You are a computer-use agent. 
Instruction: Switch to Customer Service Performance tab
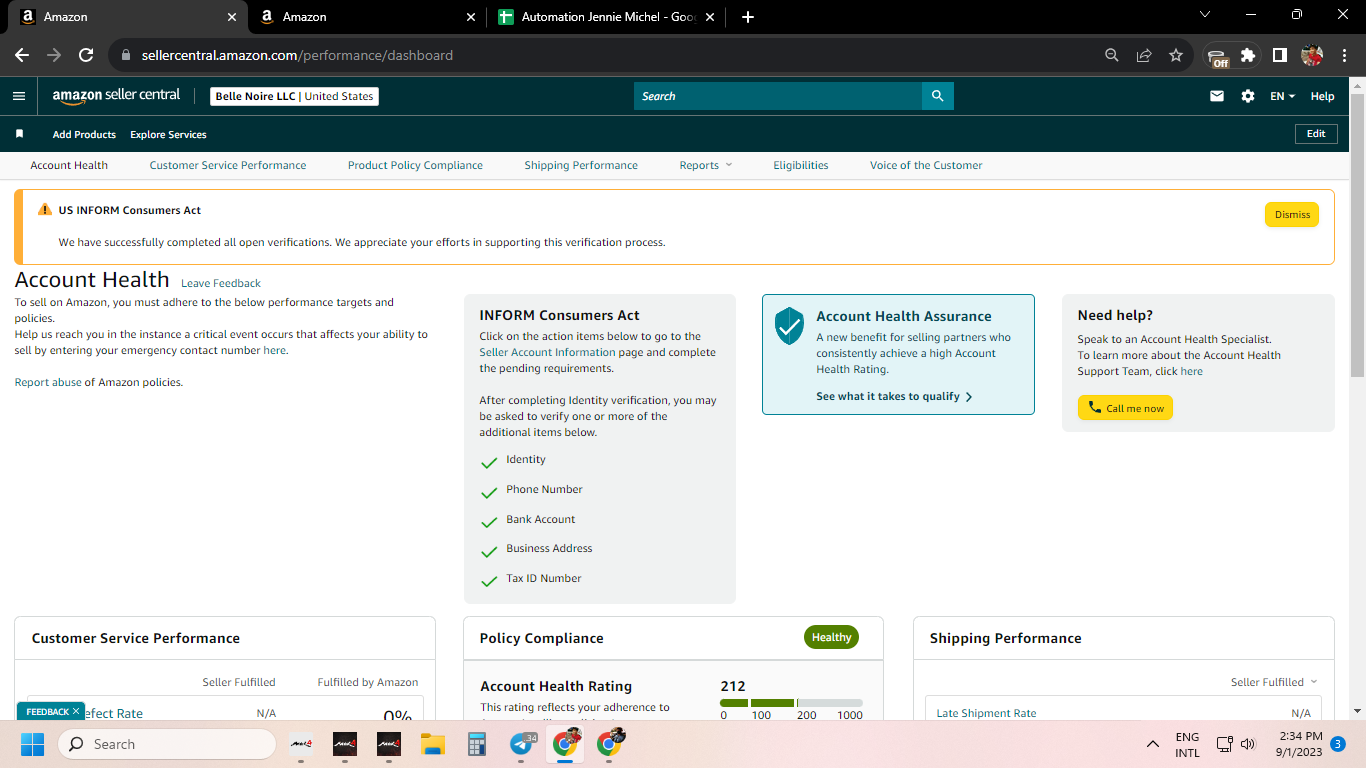[x=228, y=165]
